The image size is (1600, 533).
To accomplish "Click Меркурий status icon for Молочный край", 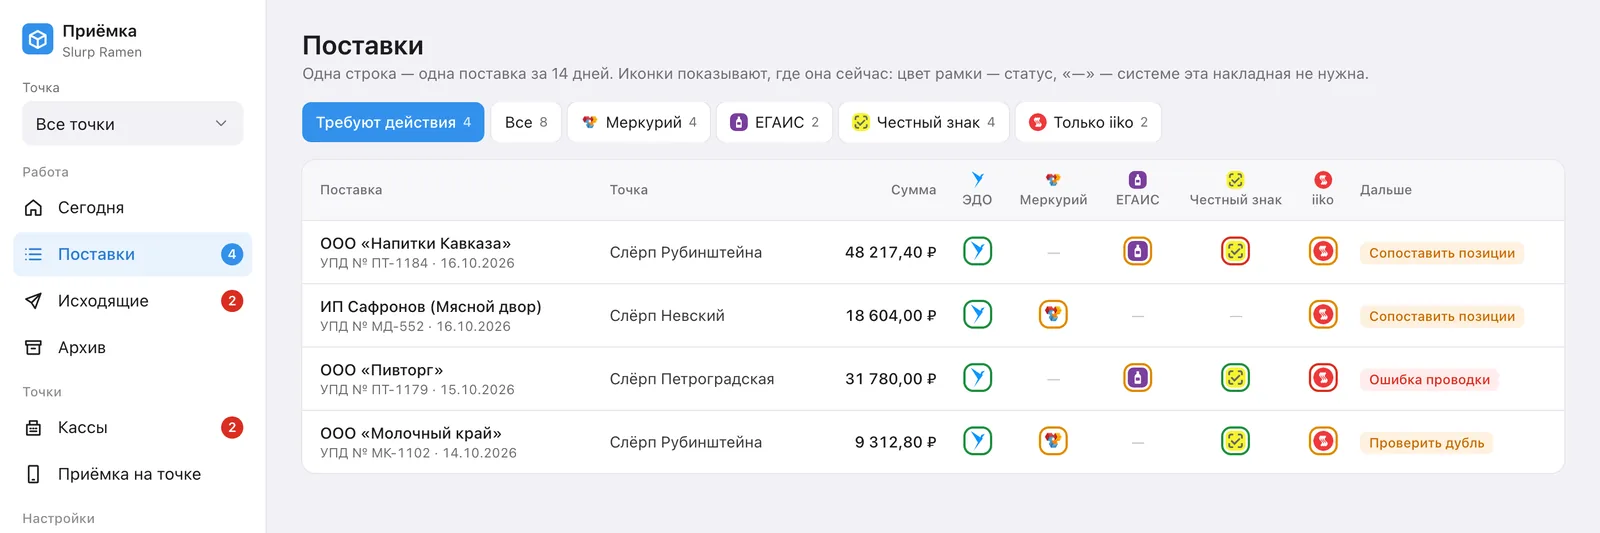I will point(1053,440).
